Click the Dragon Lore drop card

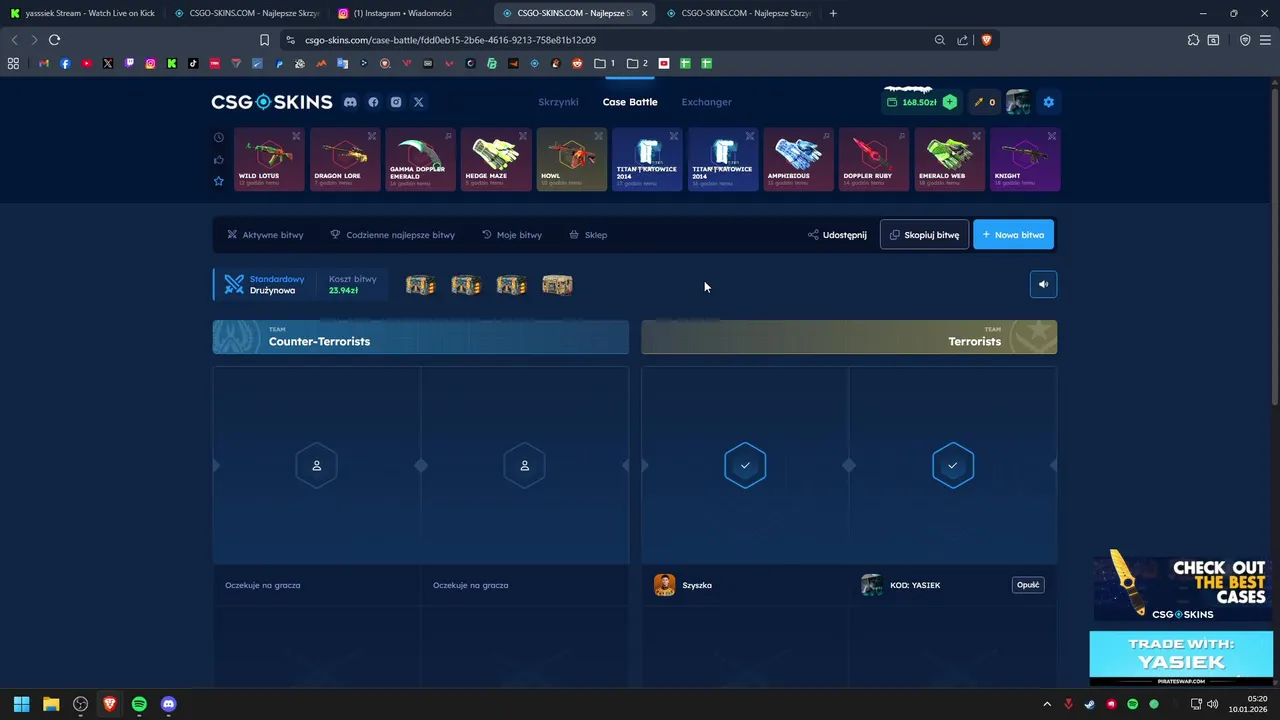[x=345, y=159]
